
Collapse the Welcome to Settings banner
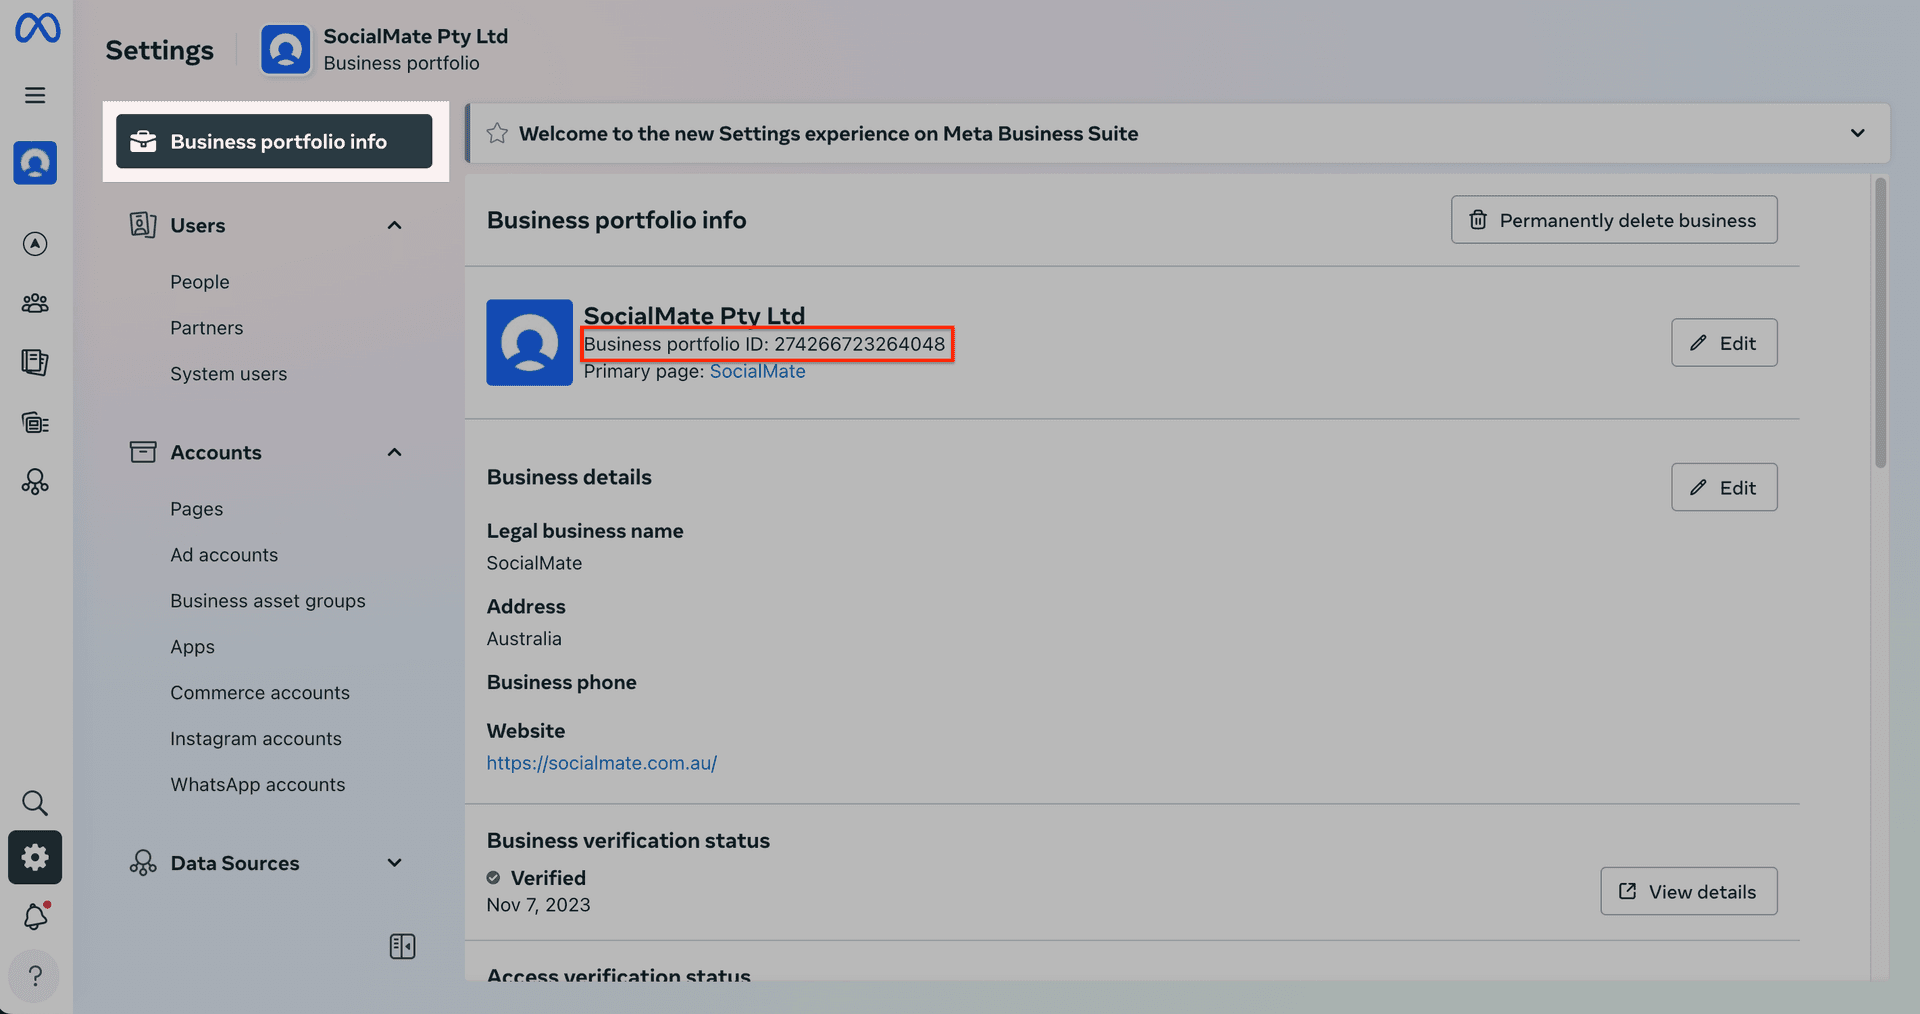click(x=1858, y=133)
